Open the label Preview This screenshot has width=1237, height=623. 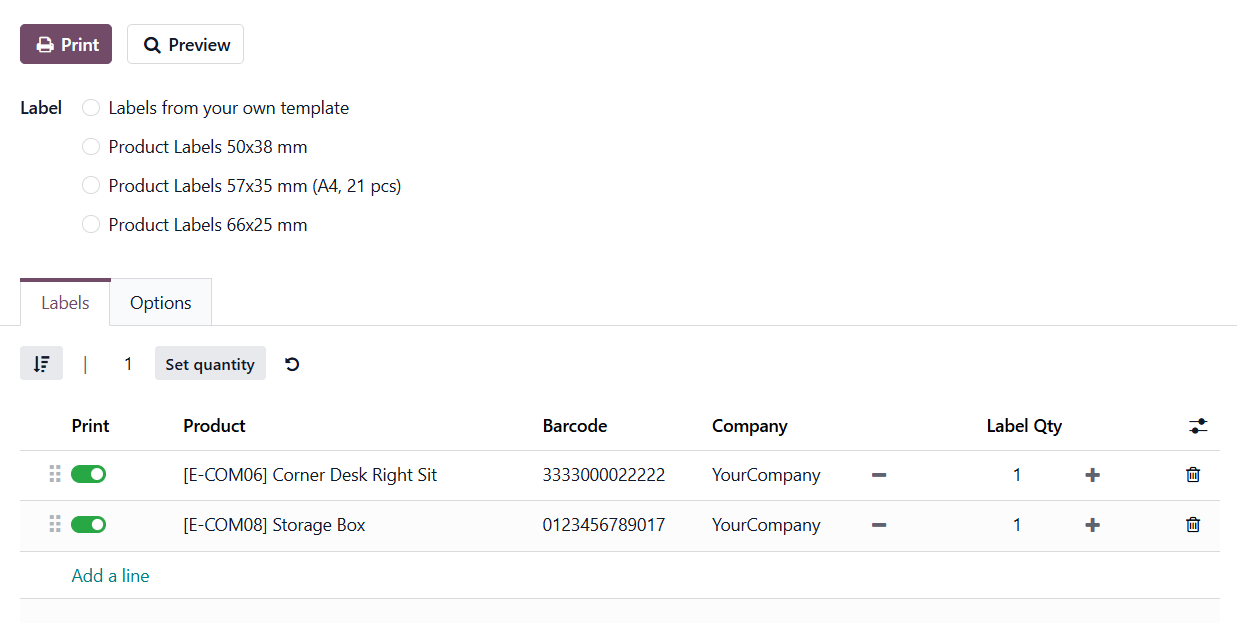[x=185, y=45]
